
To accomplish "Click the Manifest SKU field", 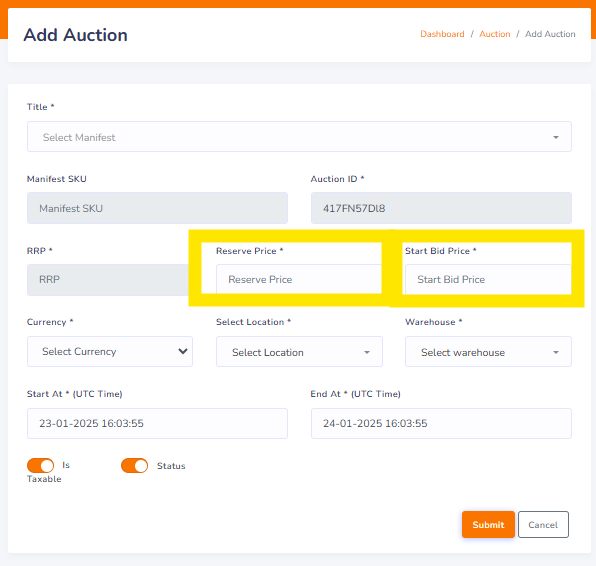I will pos(157,208).
